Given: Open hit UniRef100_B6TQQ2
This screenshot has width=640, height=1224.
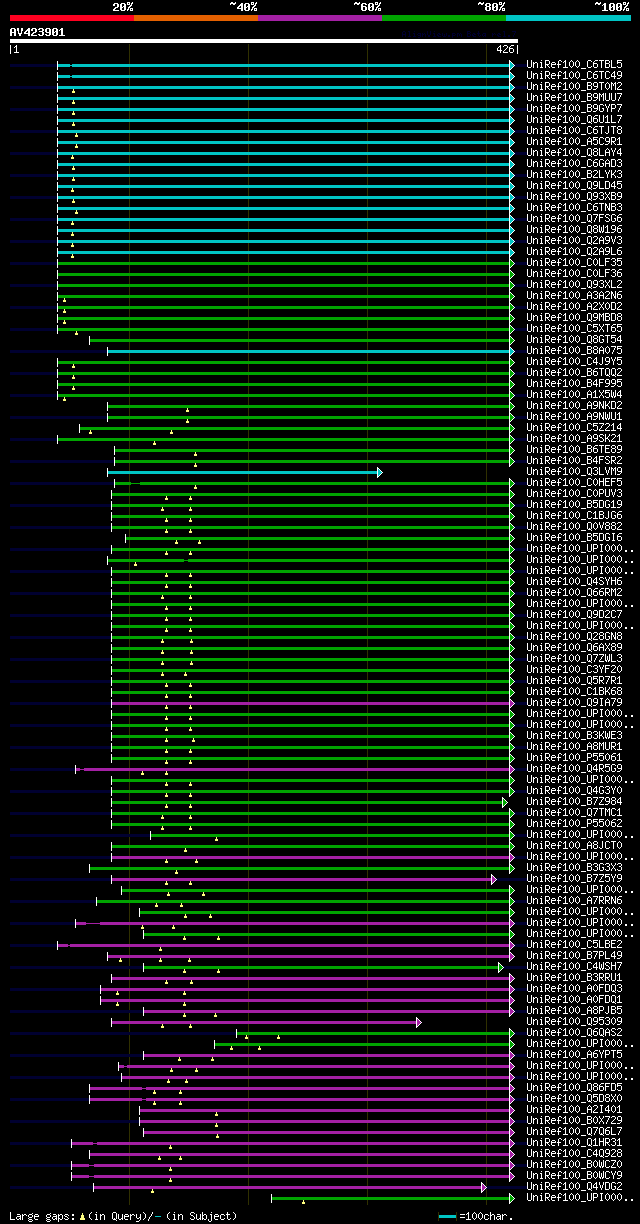Looking at the screenshot, I should pyautogui.click(x=575, y=373).
